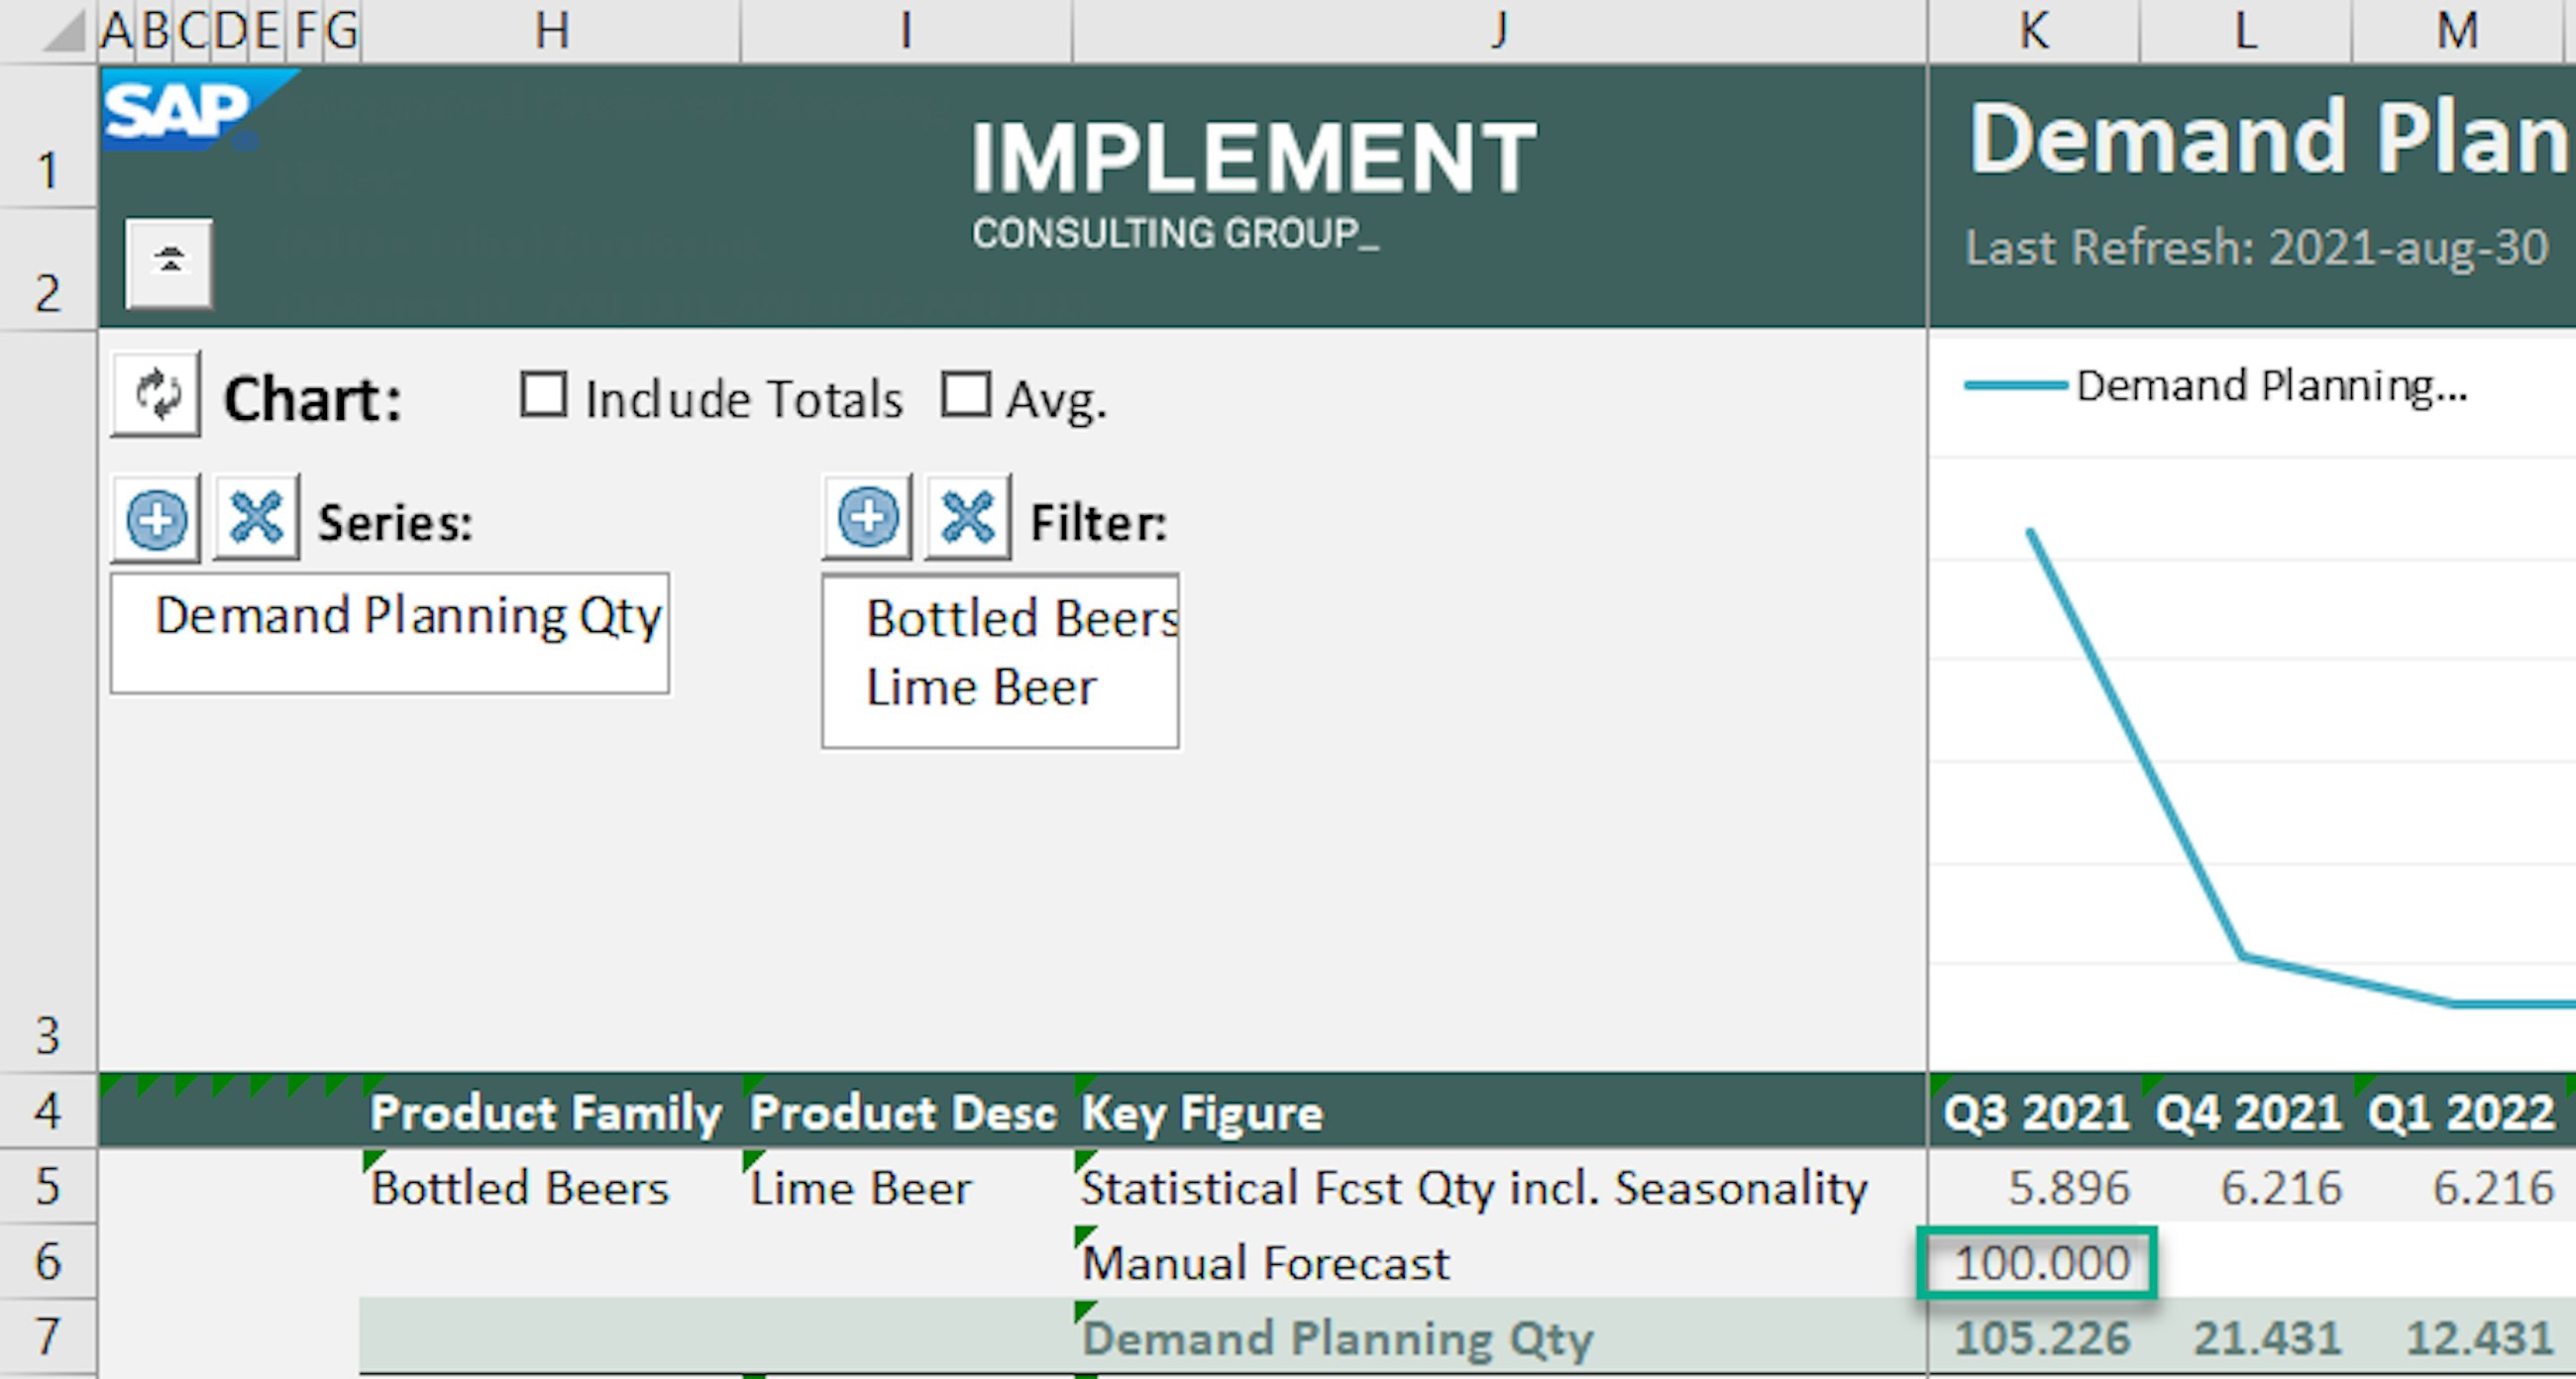Click the Product Family column heading
The width and height of the screenshot is (2576, 1379).
click(x=546, y=1112)
